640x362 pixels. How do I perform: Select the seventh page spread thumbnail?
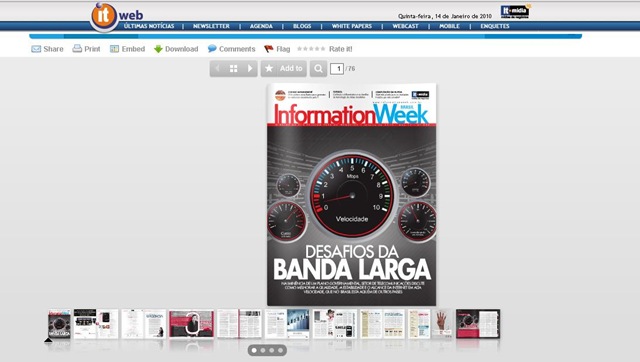click(x=335, y=324)
